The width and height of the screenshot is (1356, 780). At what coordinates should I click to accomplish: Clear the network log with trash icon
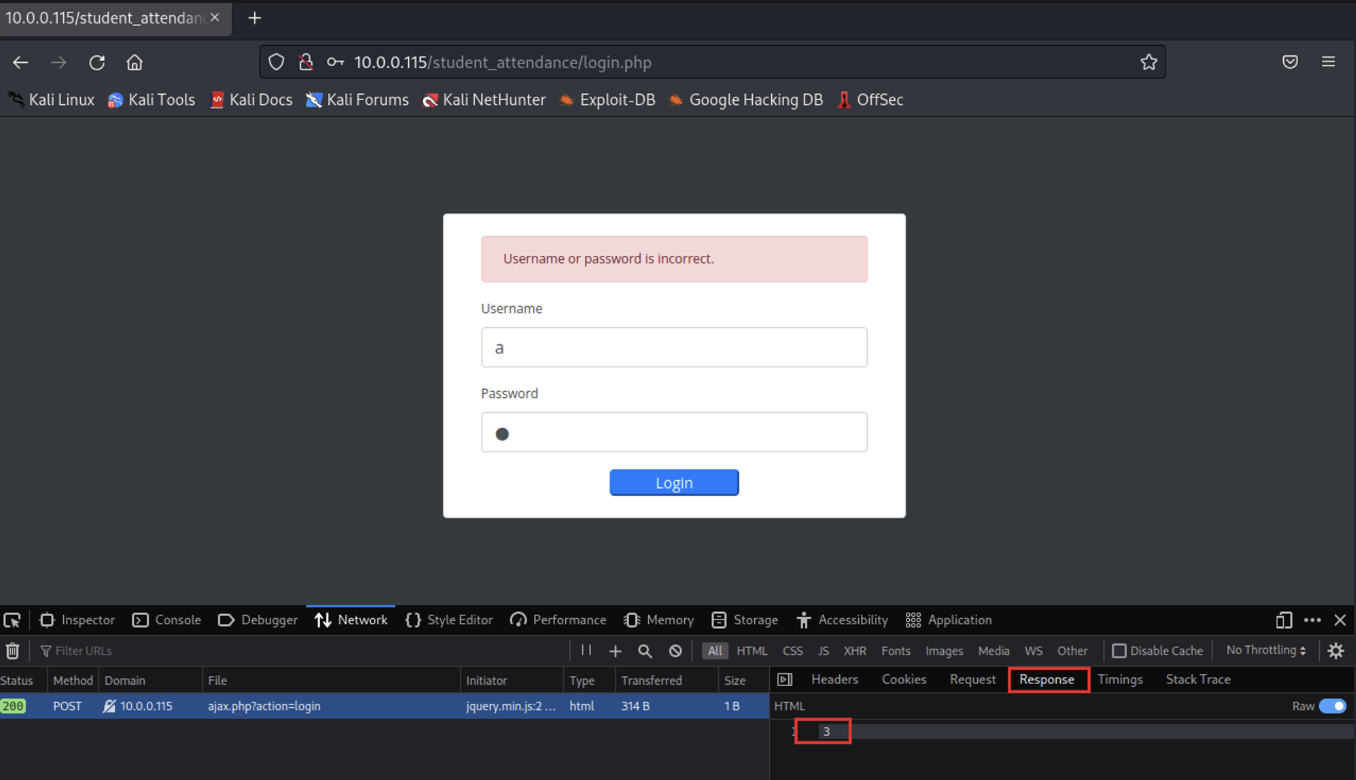coord(13,651)
